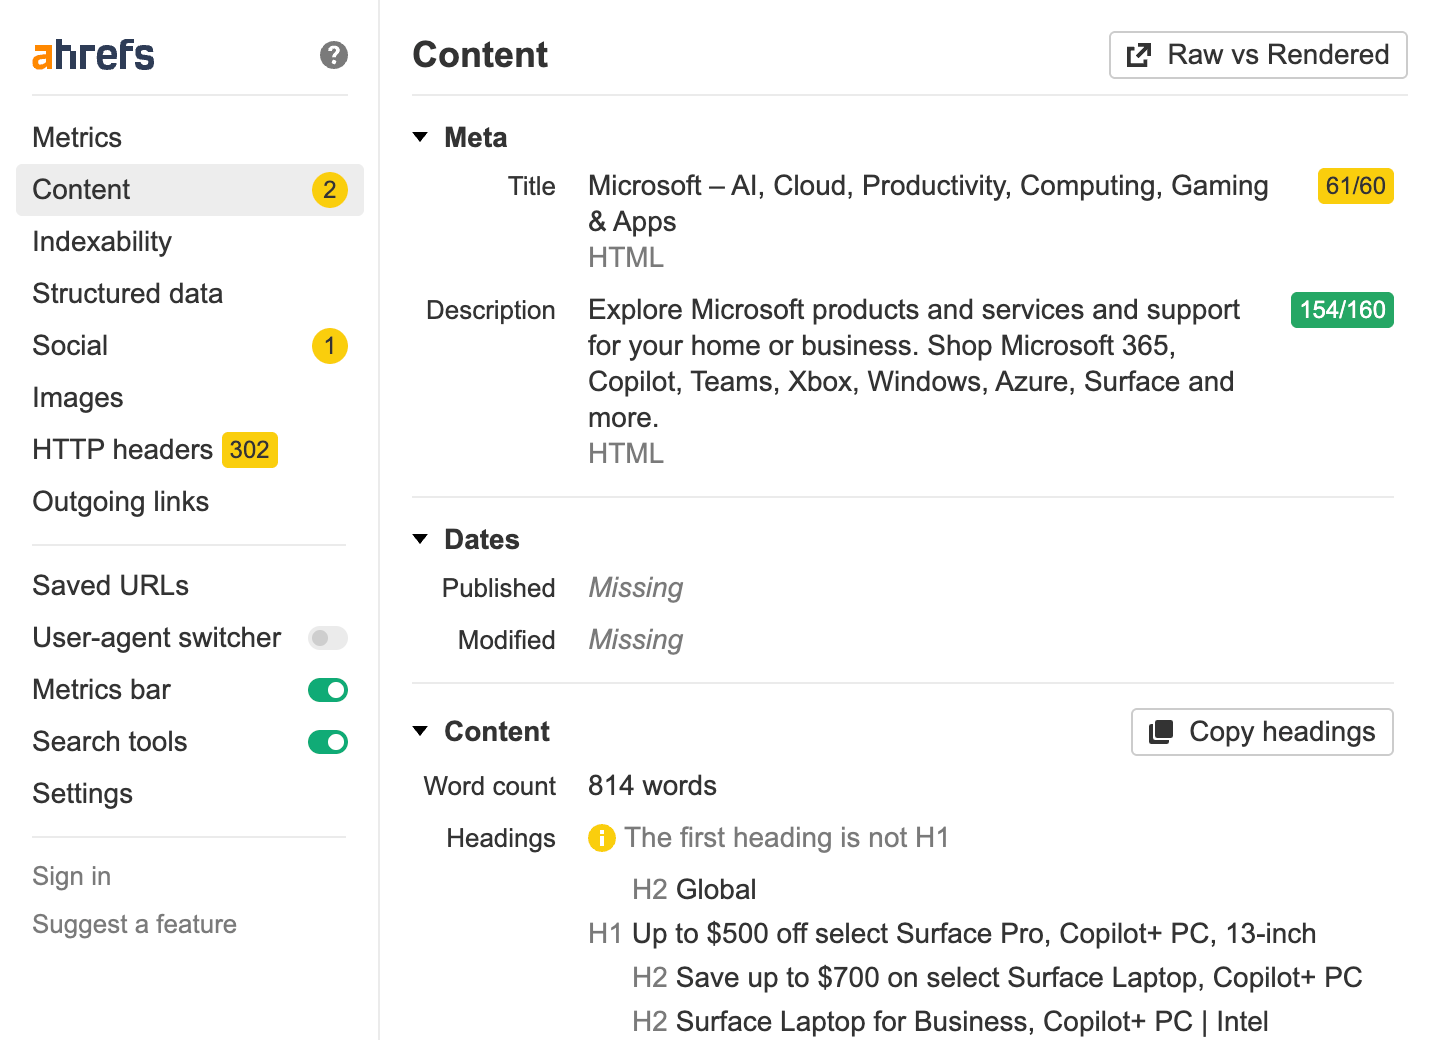Click the badge showing 1 next to Social
This screenshot has height=1040, width=1440.
pos(329,346)
